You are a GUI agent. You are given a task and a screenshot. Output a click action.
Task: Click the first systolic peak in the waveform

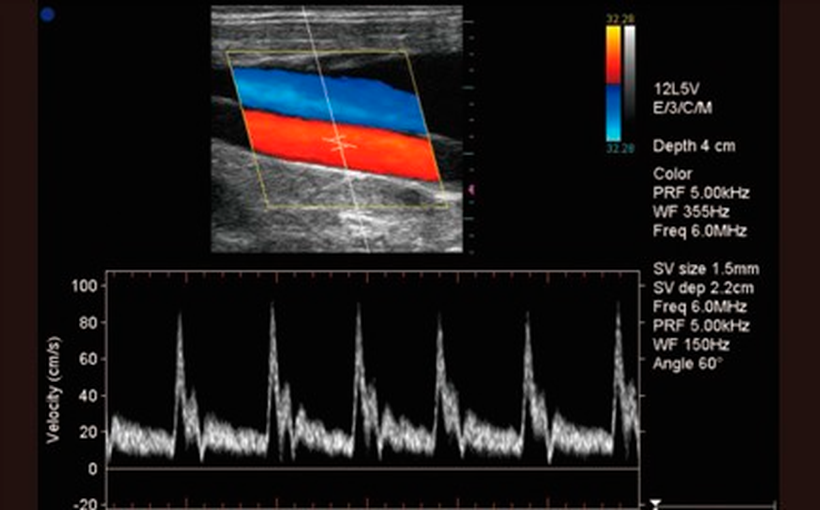pos(179,318)
